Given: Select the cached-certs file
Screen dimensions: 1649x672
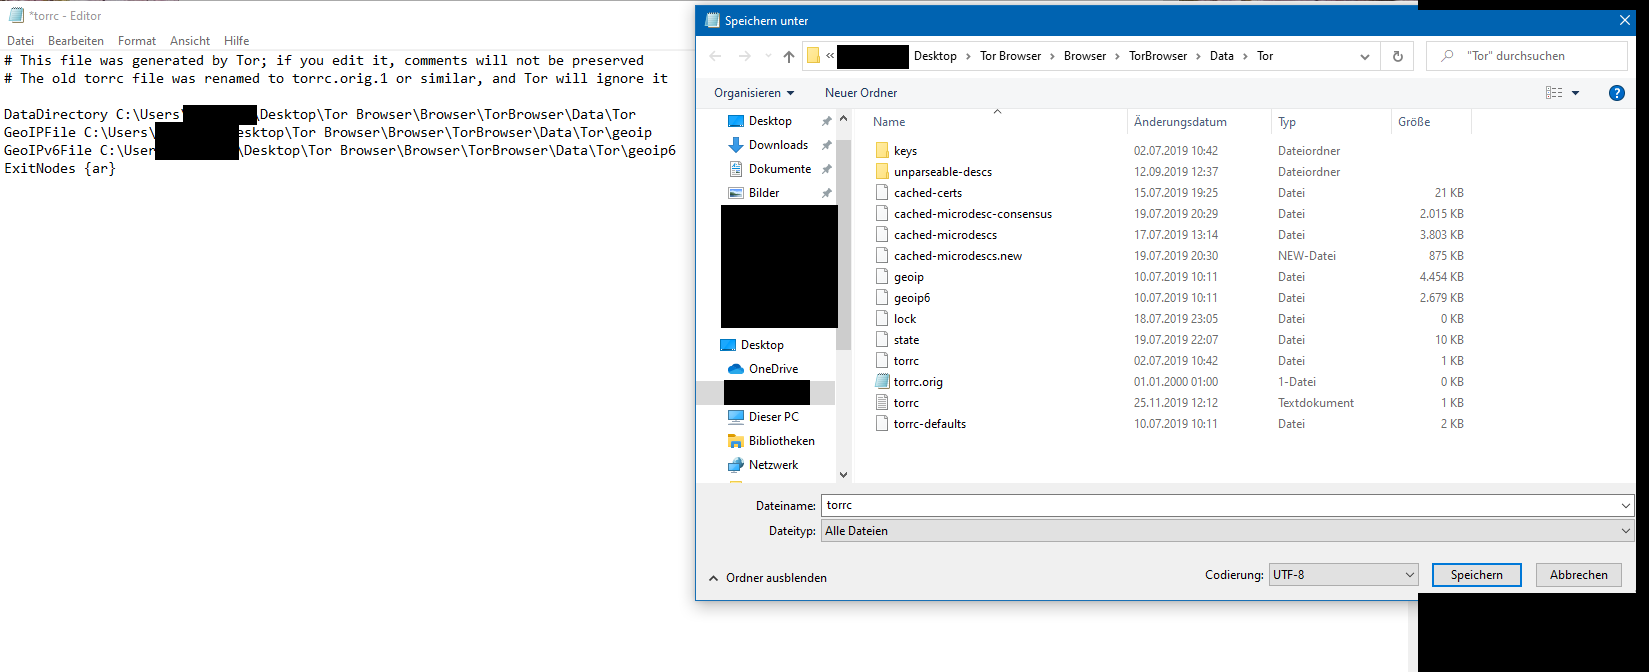Looking at the screenshot, I should (x=928, y=193).
